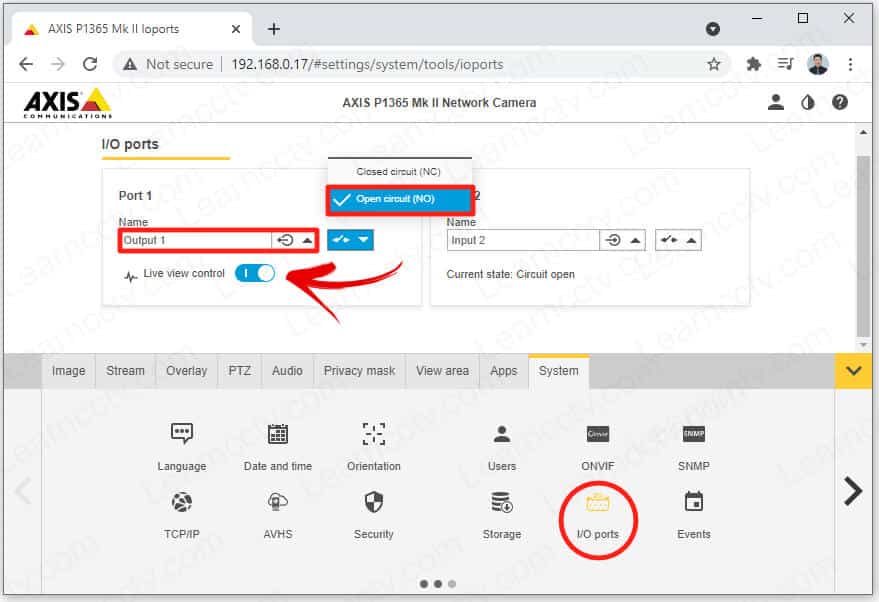Open Date and time settings icon
This screenshot has height=602, width=879.
tap(278, 434)
